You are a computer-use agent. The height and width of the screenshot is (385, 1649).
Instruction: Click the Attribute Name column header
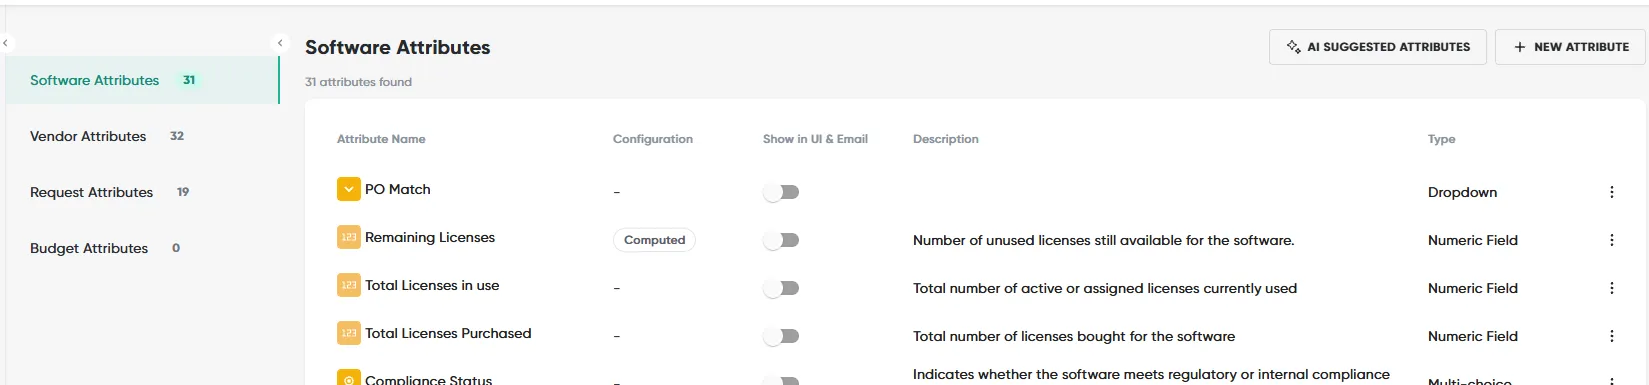tap(381, 139)
